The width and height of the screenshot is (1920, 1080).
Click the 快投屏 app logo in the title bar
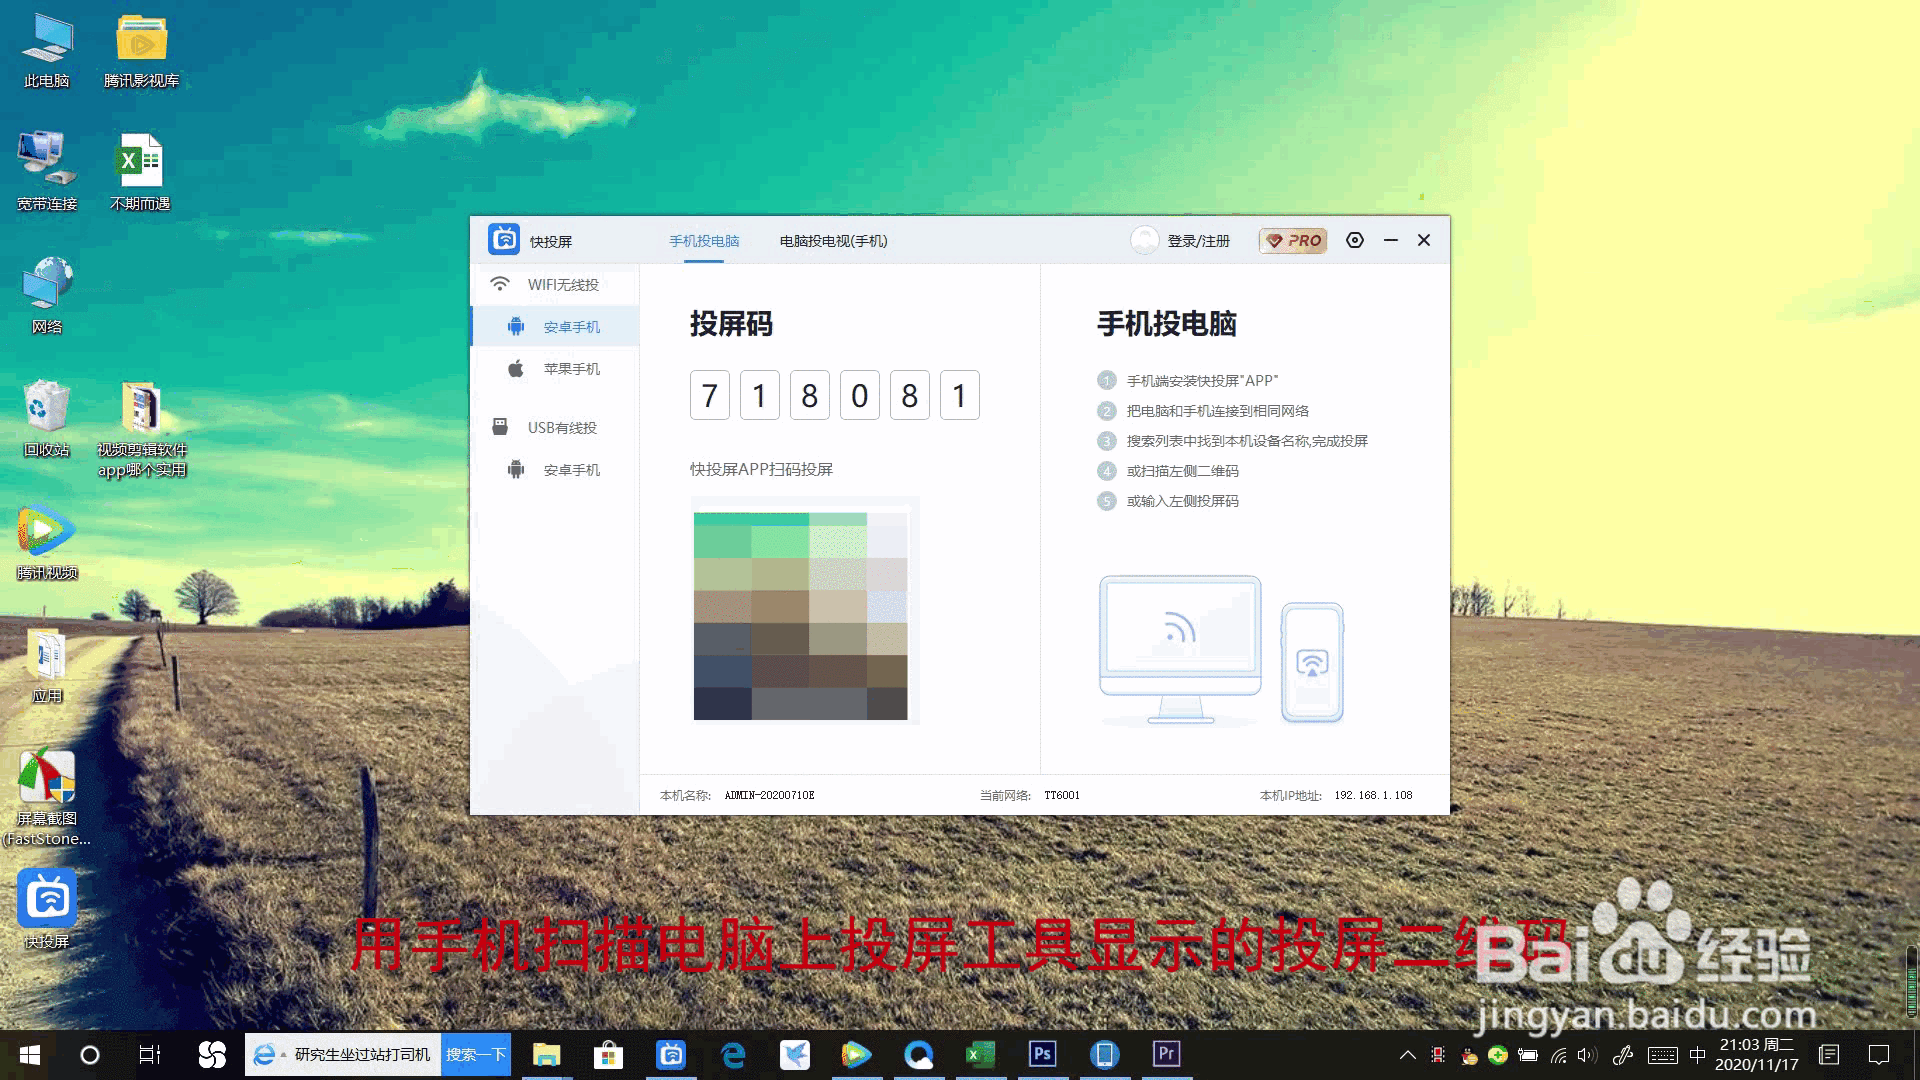504,240
